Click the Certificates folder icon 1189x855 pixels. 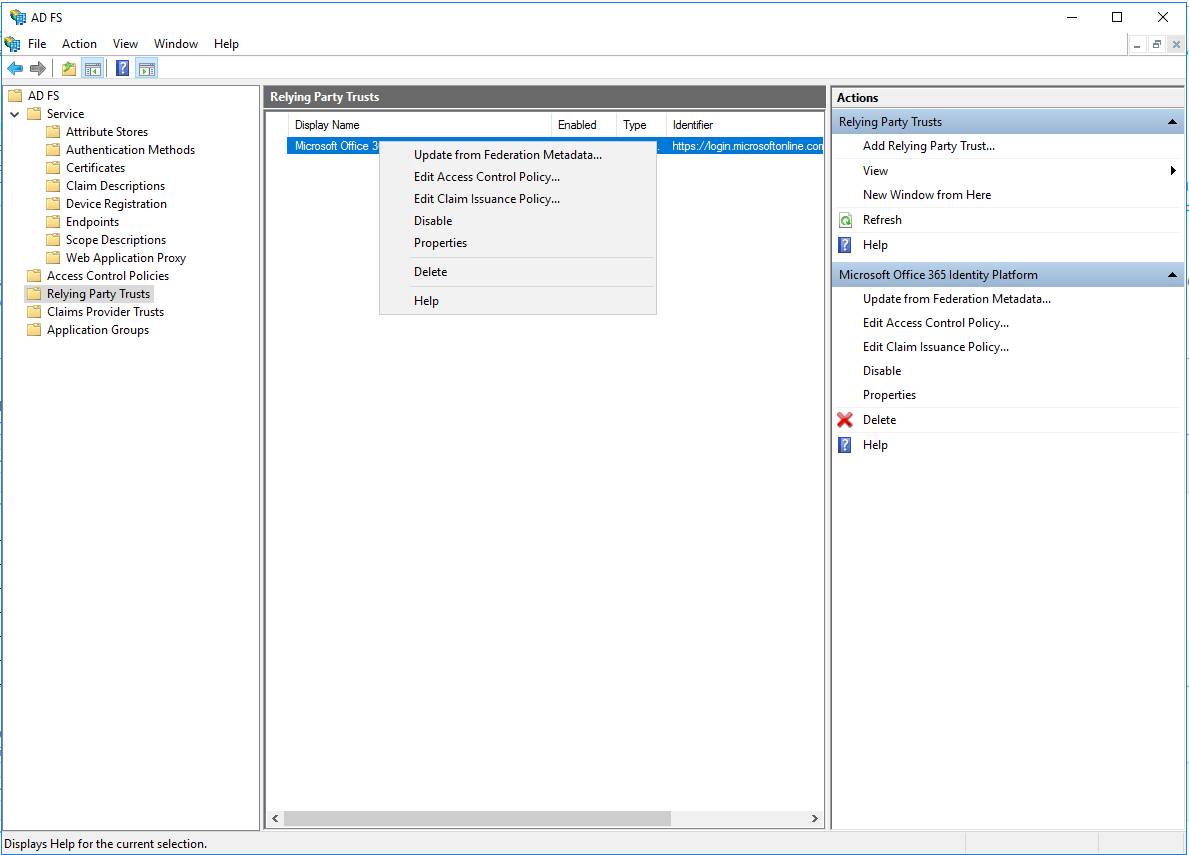pos(53,168)
